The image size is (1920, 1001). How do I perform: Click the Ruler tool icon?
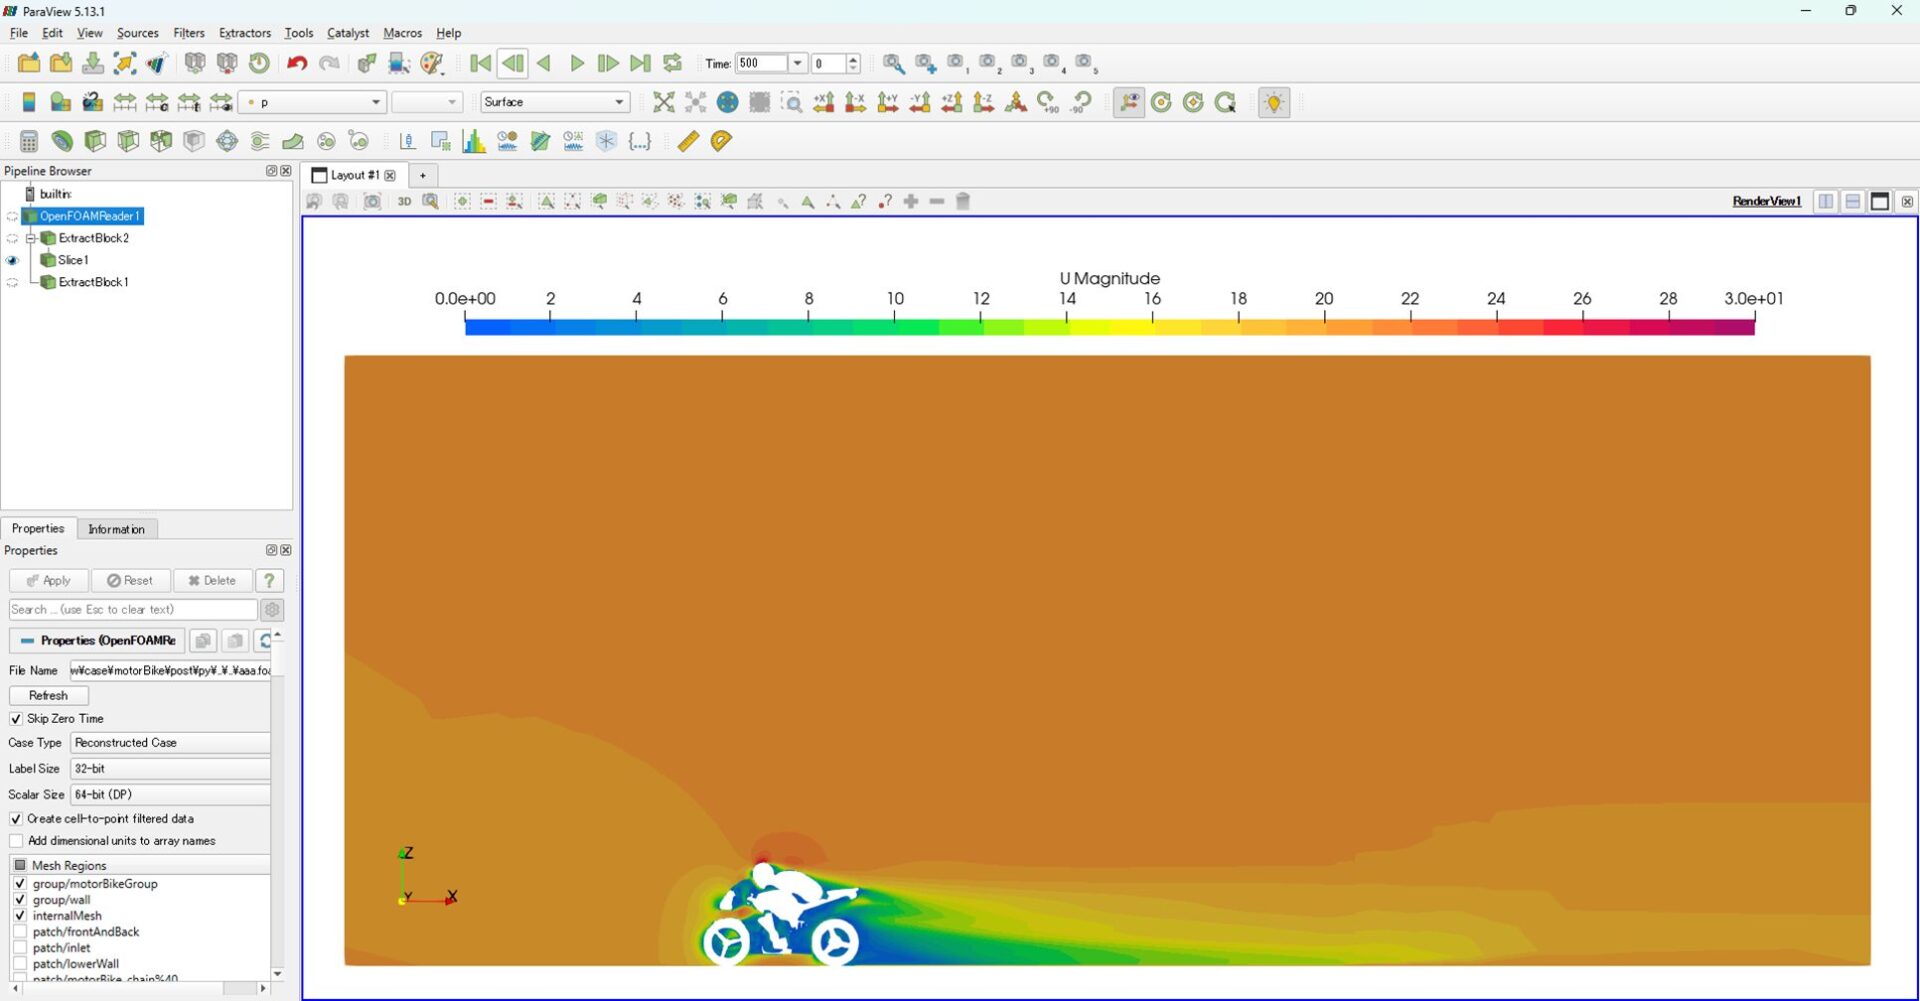[688, 141]
